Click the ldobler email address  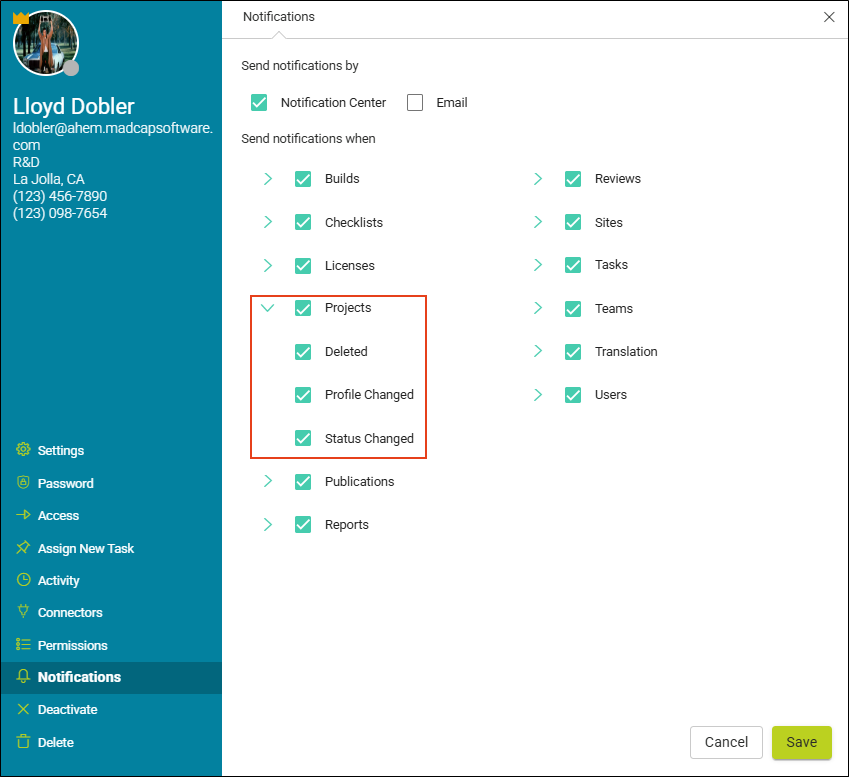click(113, 136)
